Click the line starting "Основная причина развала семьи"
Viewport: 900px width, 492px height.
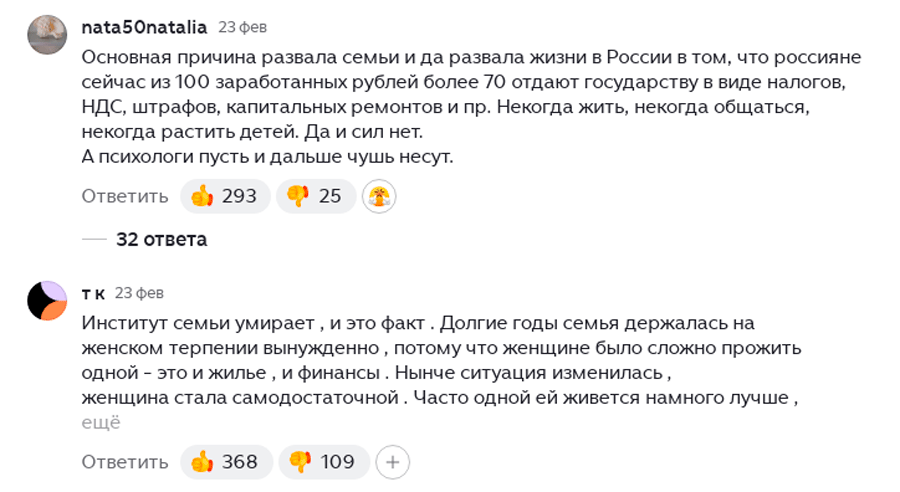[x=470, y=57]
